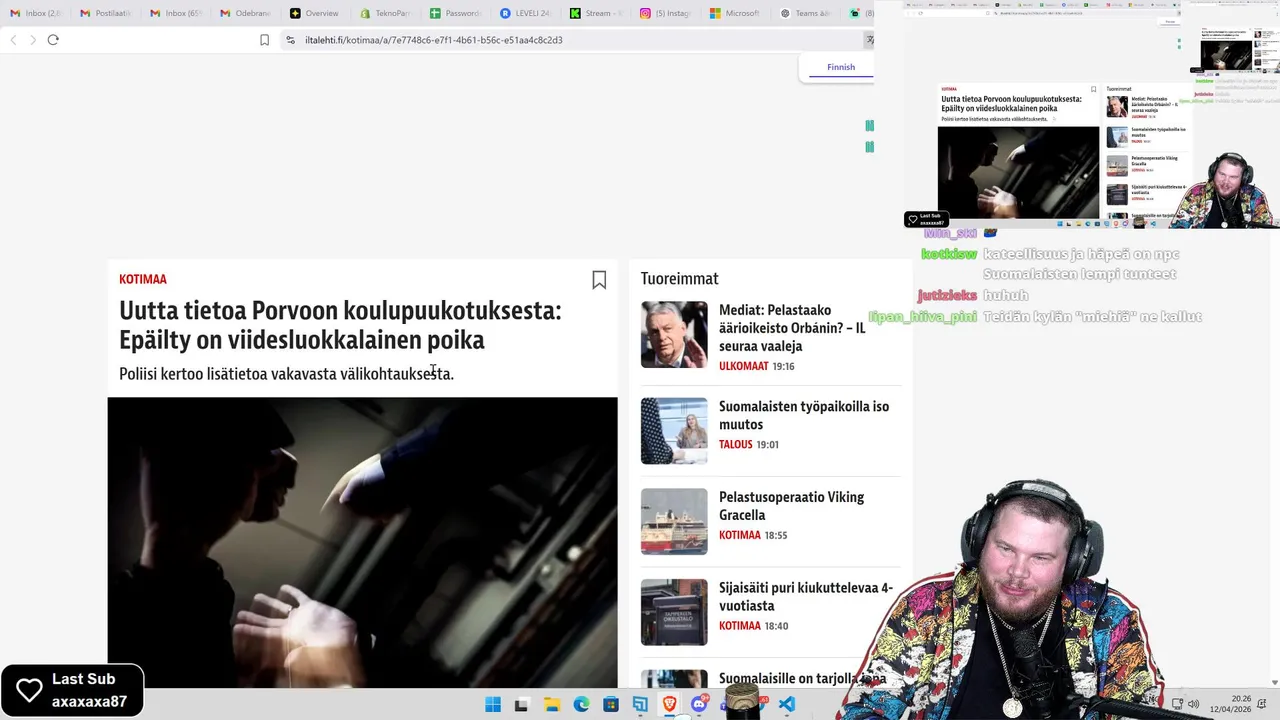Select Finnish in the translate popup
This screenshot has height=720, width=1280.
[x=841, y=67]
